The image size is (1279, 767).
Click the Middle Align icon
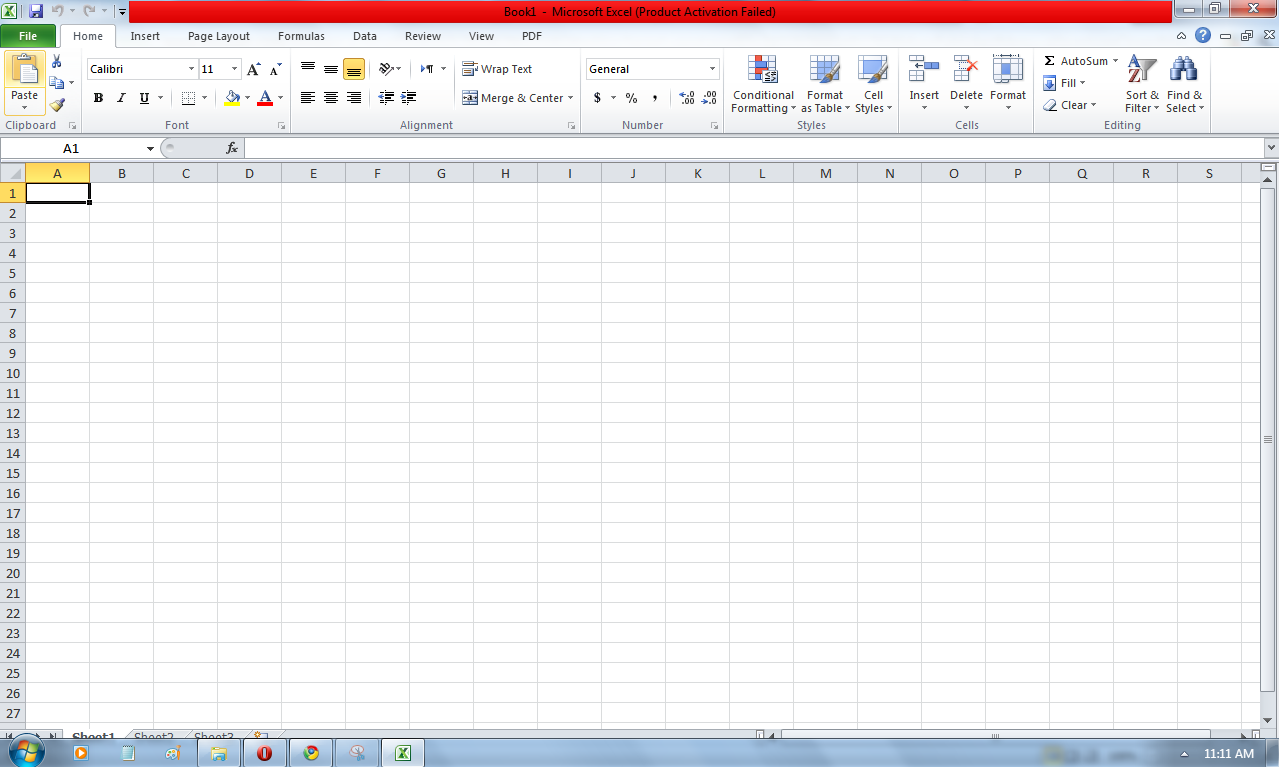[x=331, y=69]
